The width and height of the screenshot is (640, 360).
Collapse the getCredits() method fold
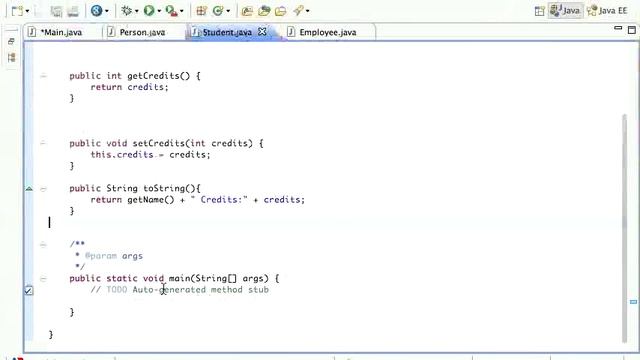(x=43, y=76)
